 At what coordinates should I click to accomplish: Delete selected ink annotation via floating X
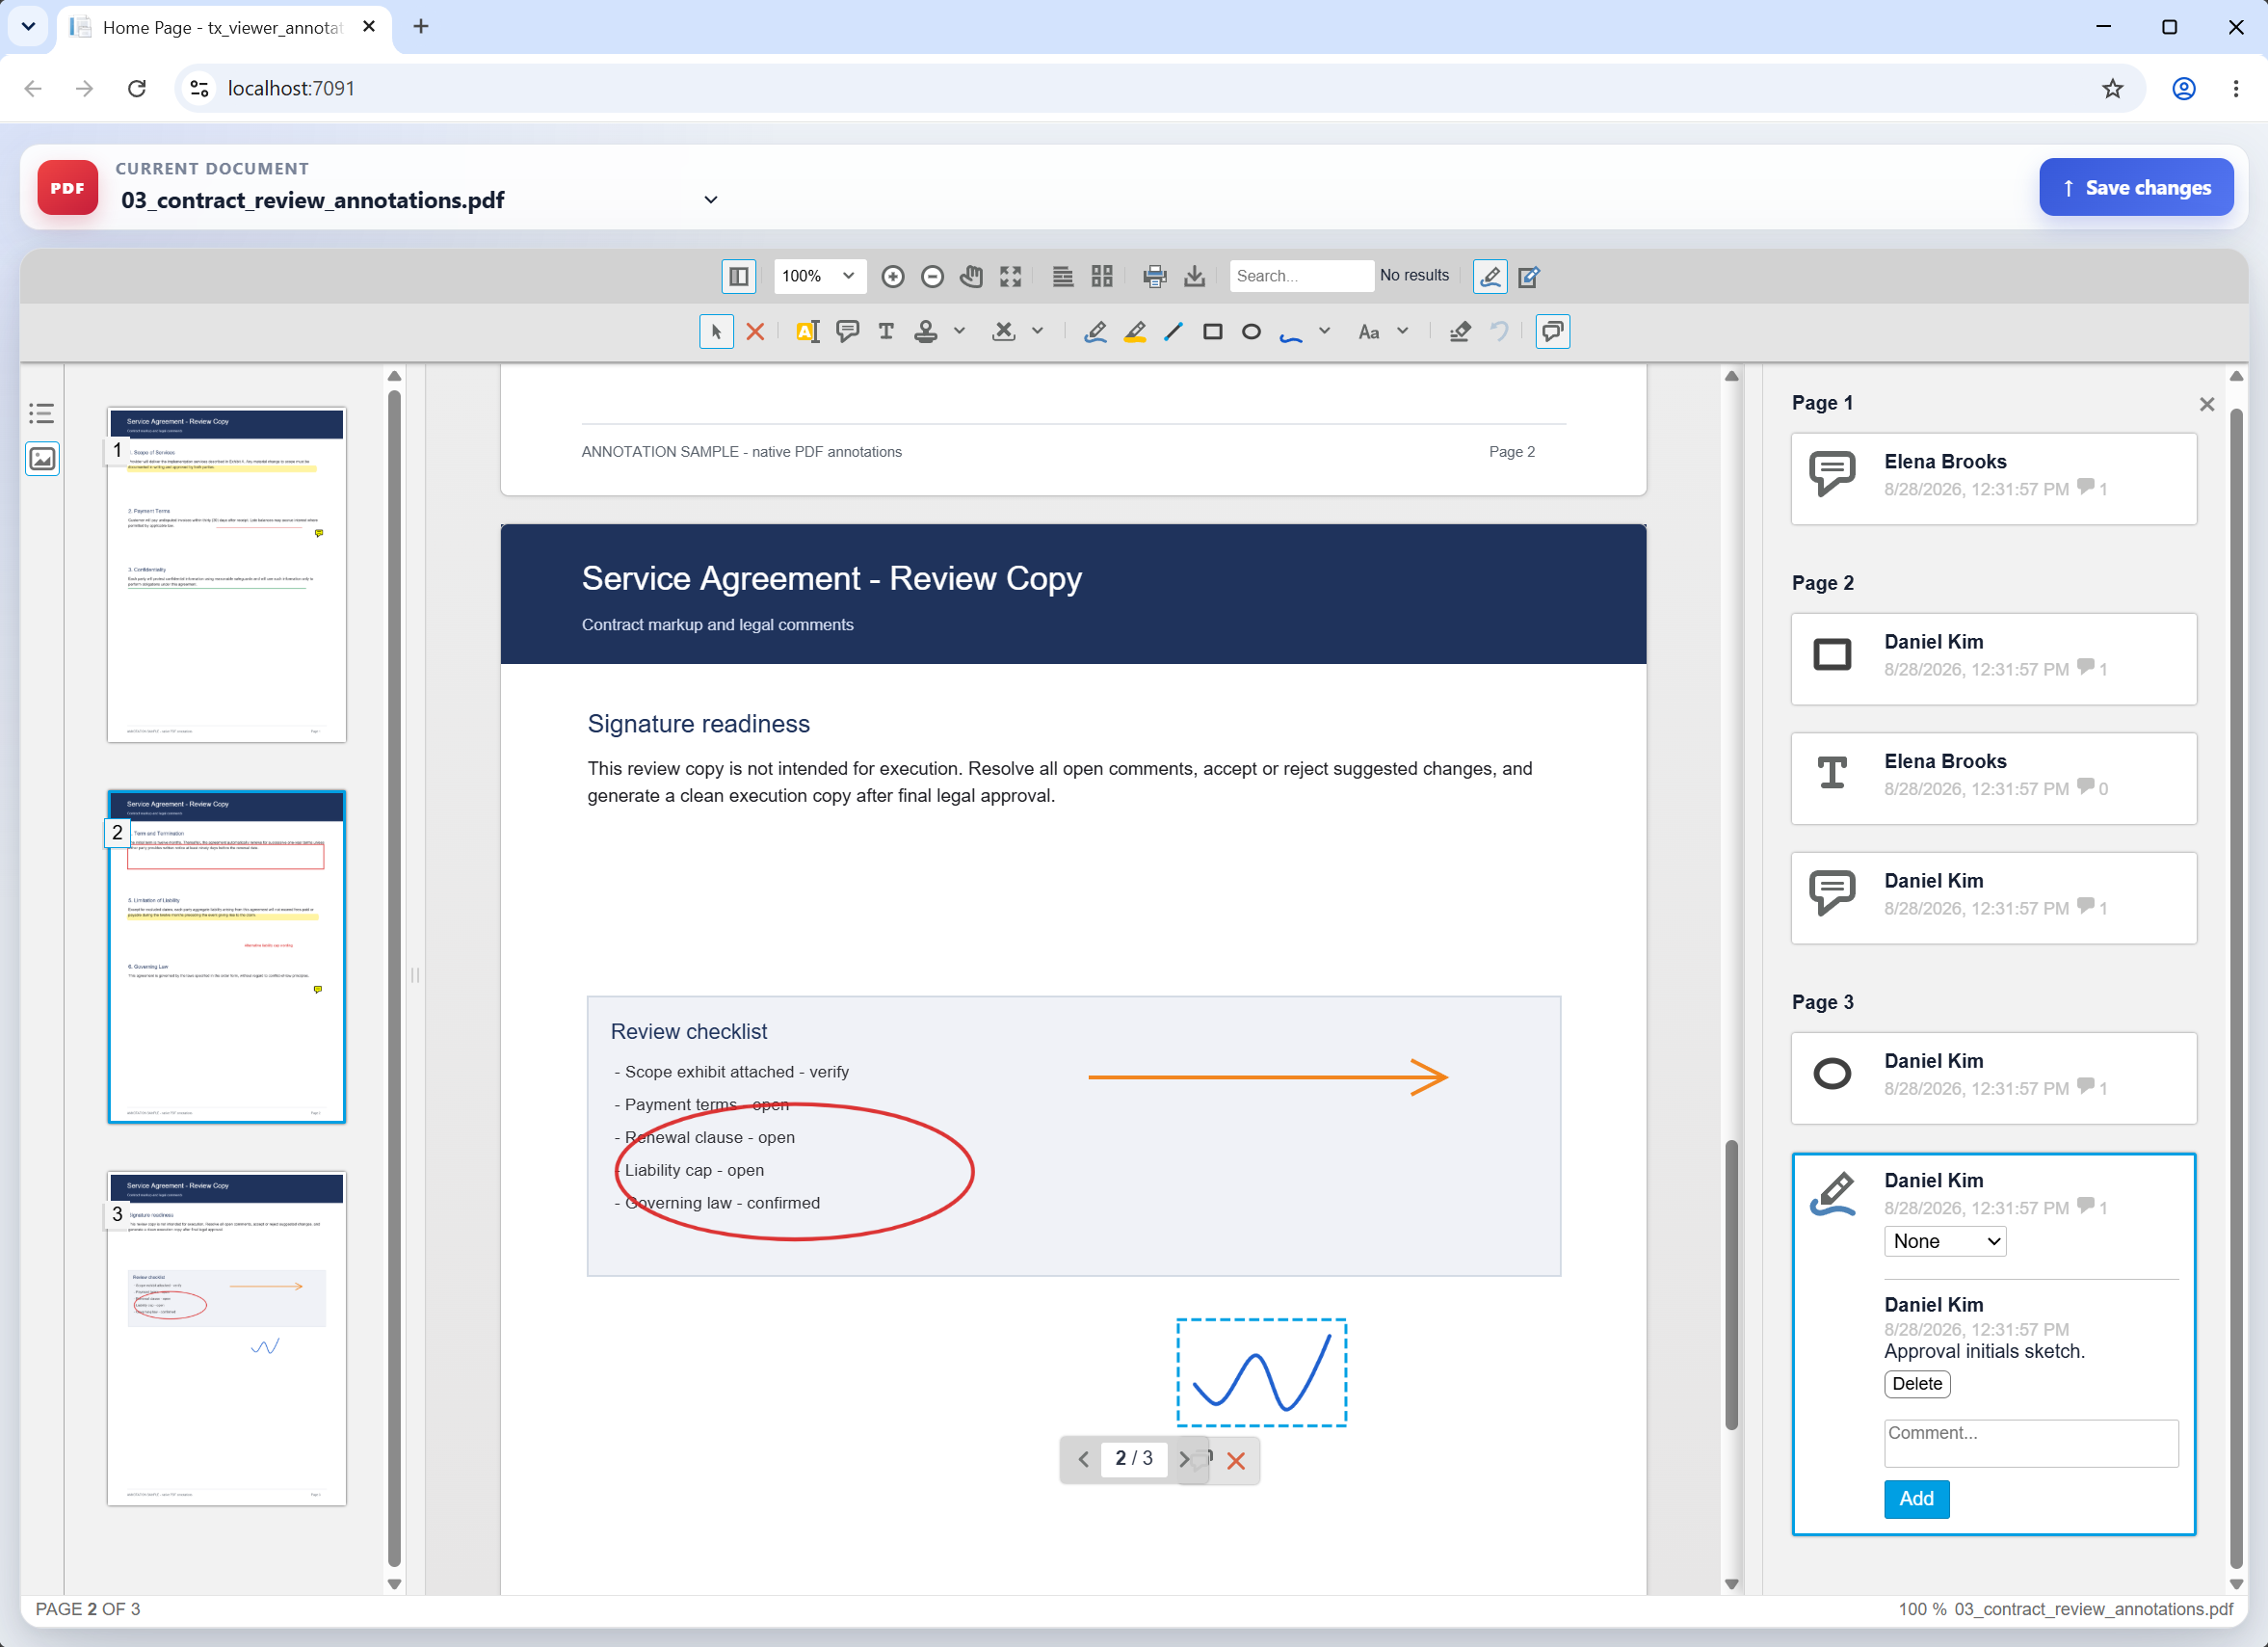click(1235, 1460)
